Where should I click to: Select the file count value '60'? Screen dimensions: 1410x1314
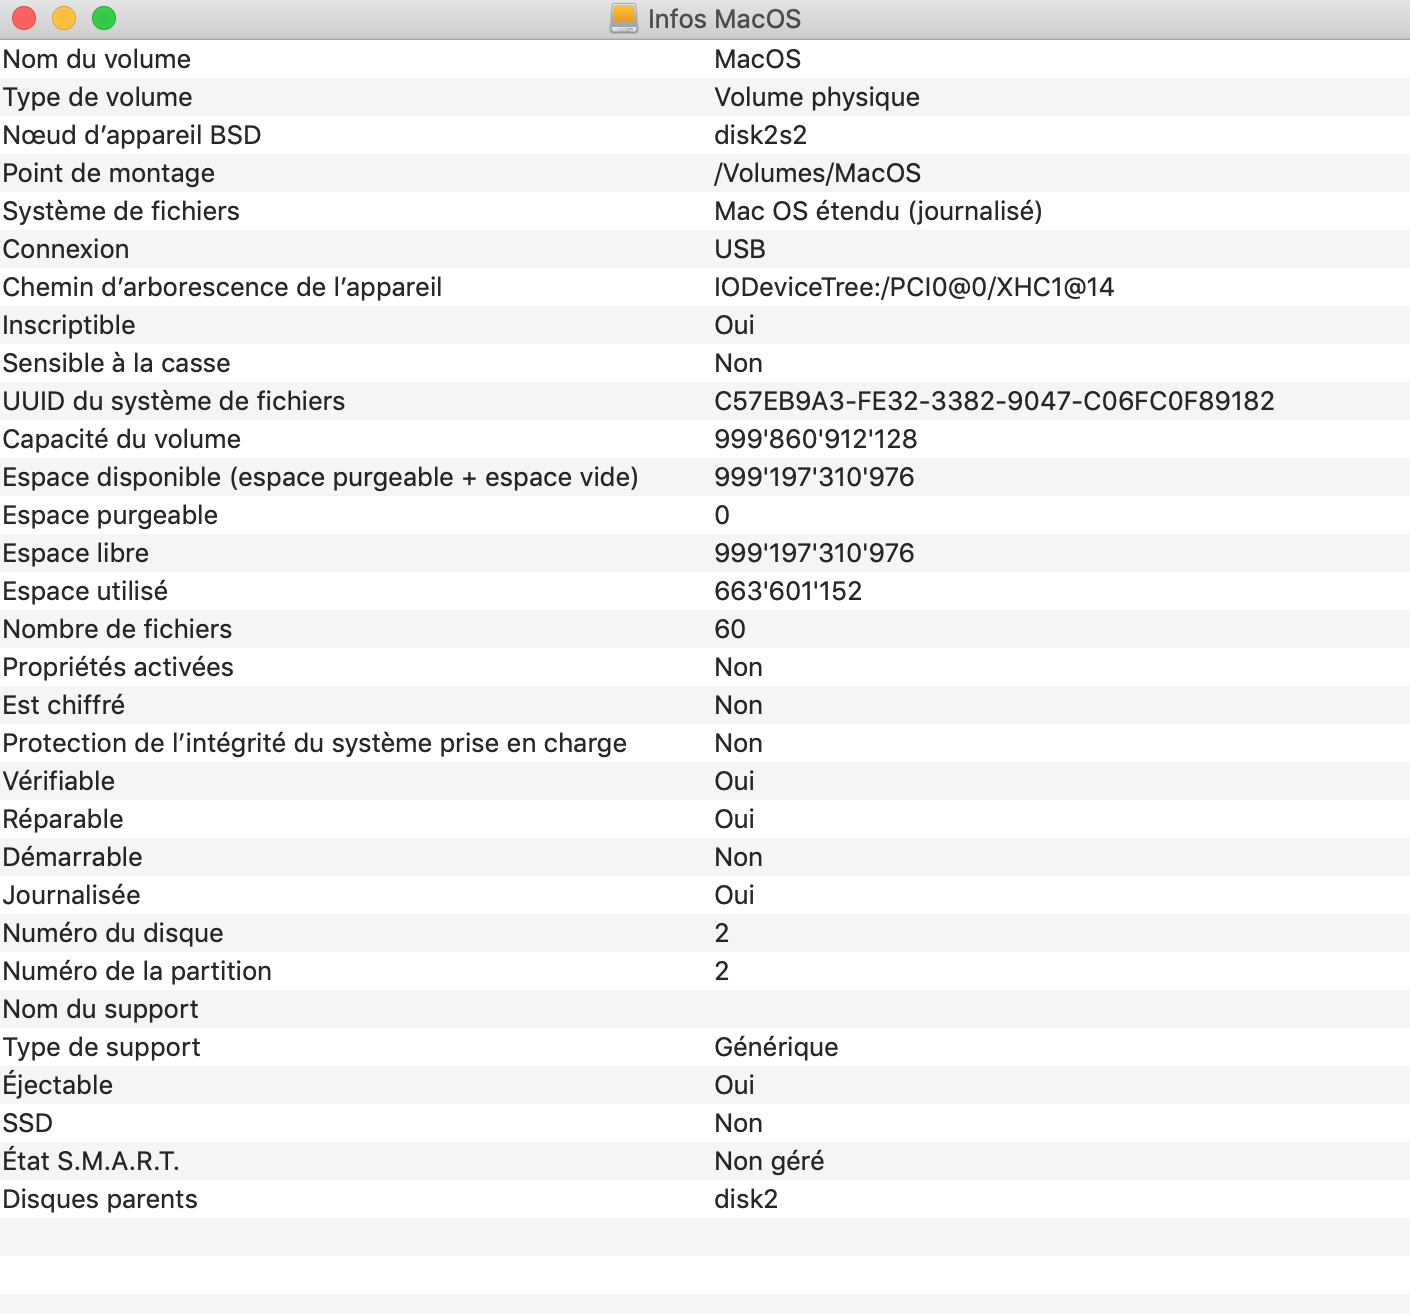pos(730,629)
